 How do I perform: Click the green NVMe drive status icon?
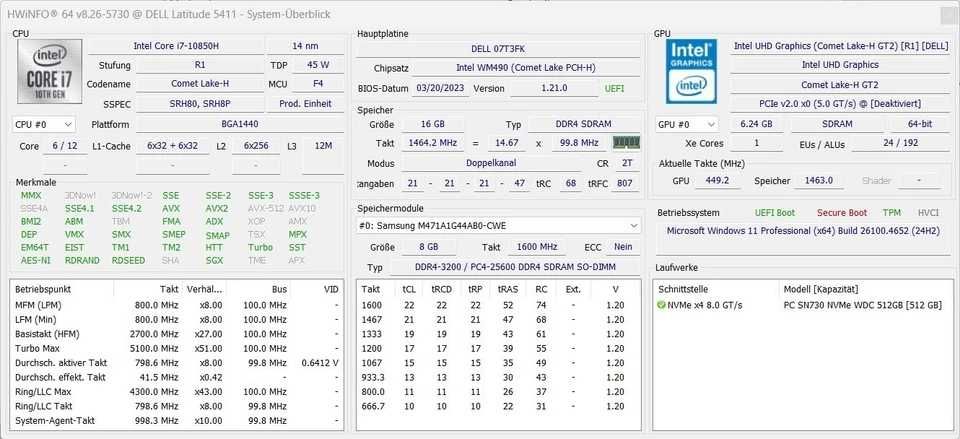click(x=661, y=305)
